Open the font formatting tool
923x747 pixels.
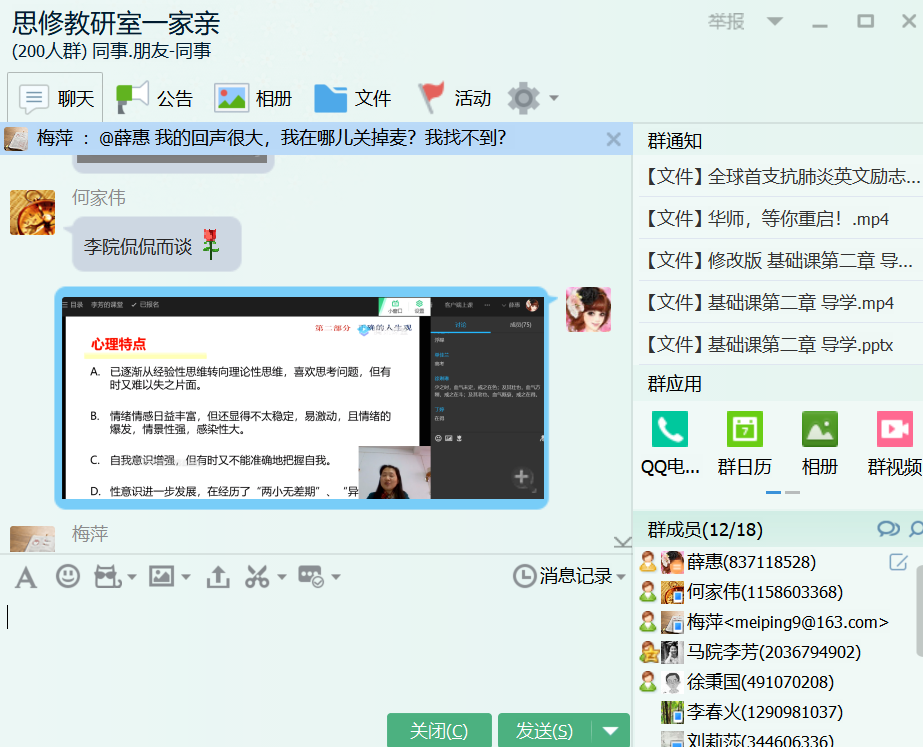click(x=25, y=576)
